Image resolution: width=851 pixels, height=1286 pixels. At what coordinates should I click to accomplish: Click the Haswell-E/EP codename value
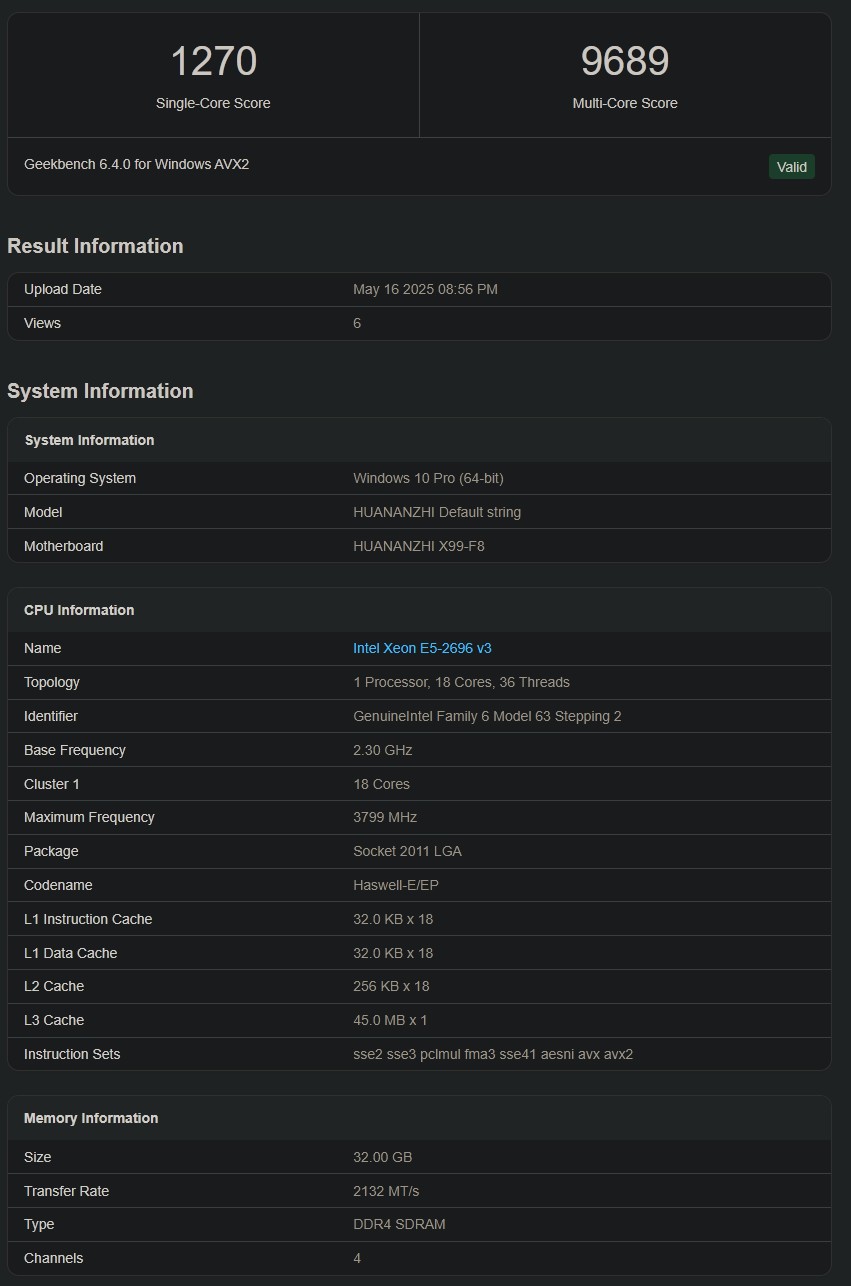(396, 885)
